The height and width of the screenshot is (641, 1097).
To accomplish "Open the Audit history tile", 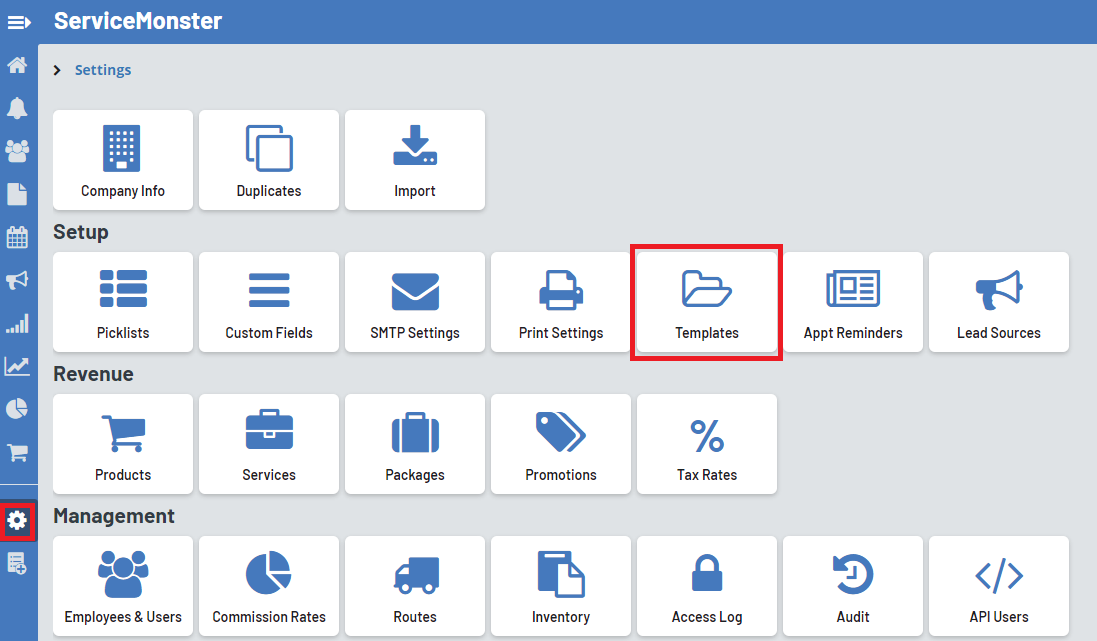I will (853, 586).
